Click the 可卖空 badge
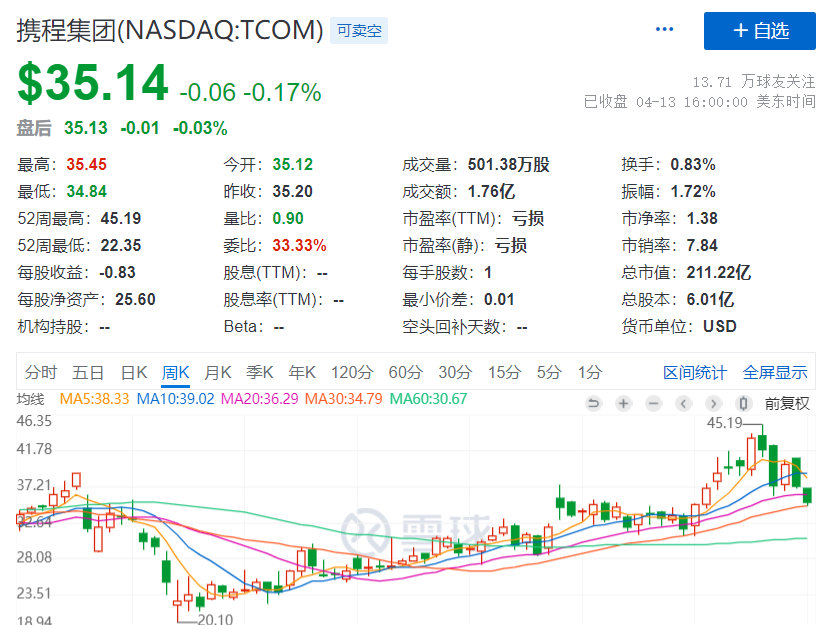The height and width of the screenshot is (625, 830). point(359,31)
